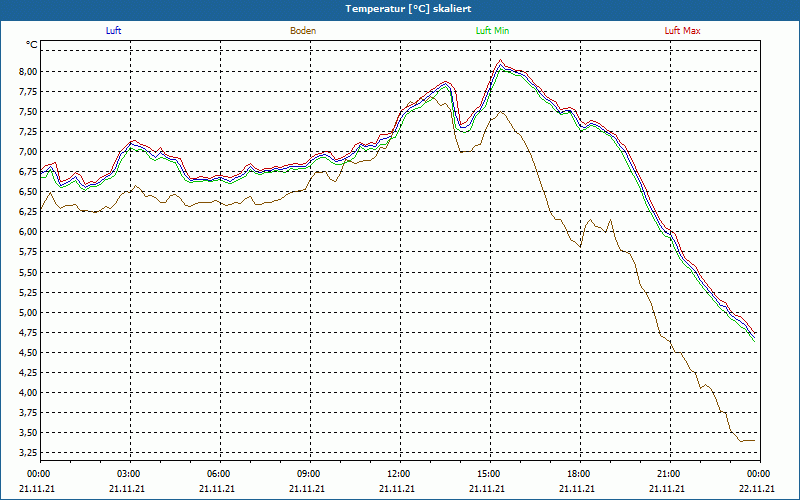Click the 21.11.21 date under 18:00
Image resolution: width=800 pixels, height=500 pixels.
coord(577,488)
